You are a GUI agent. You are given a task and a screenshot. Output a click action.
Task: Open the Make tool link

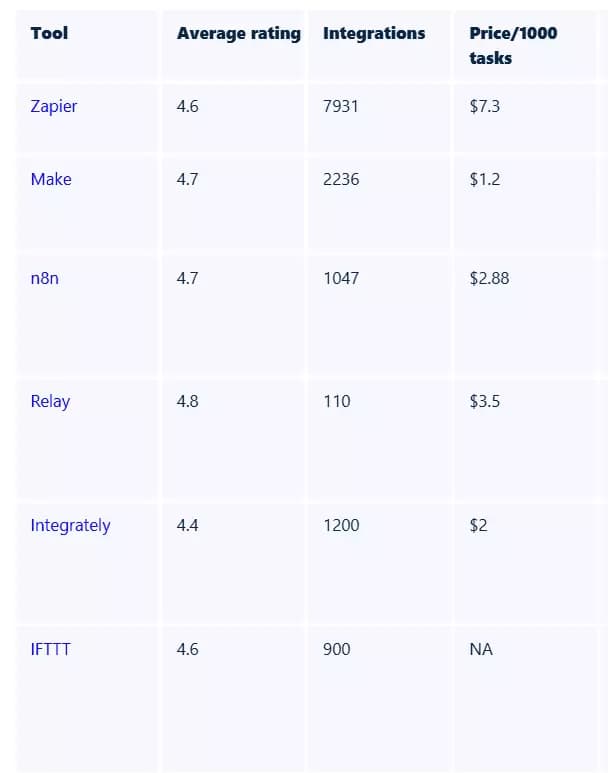pyautogui.click(x=51, y=179)
